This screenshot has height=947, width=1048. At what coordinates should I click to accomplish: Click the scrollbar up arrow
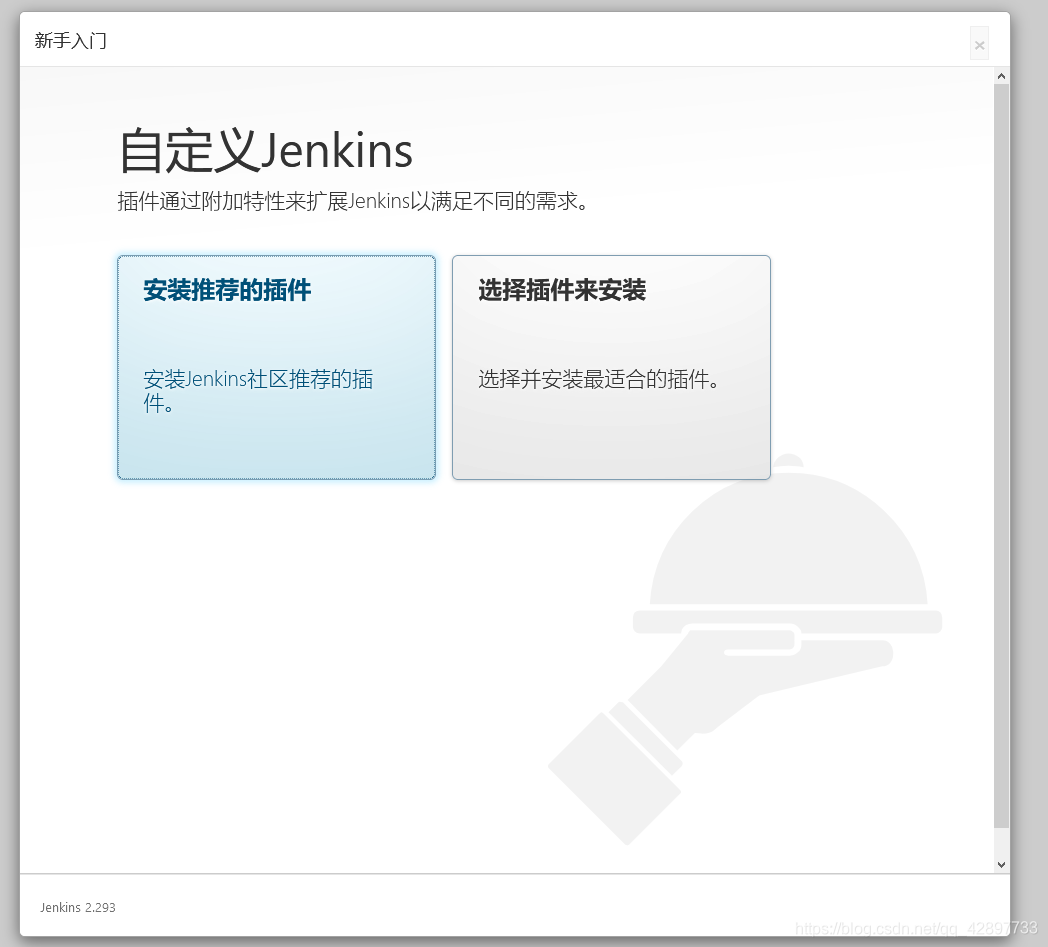1001,76
